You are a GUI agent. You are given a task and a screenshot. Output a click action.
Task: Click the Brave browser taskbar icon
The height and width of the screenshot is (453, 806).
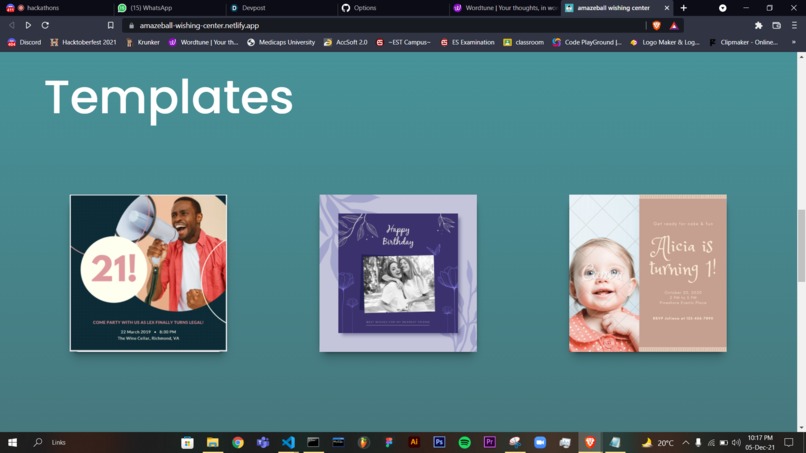click(x=590, y=442)
